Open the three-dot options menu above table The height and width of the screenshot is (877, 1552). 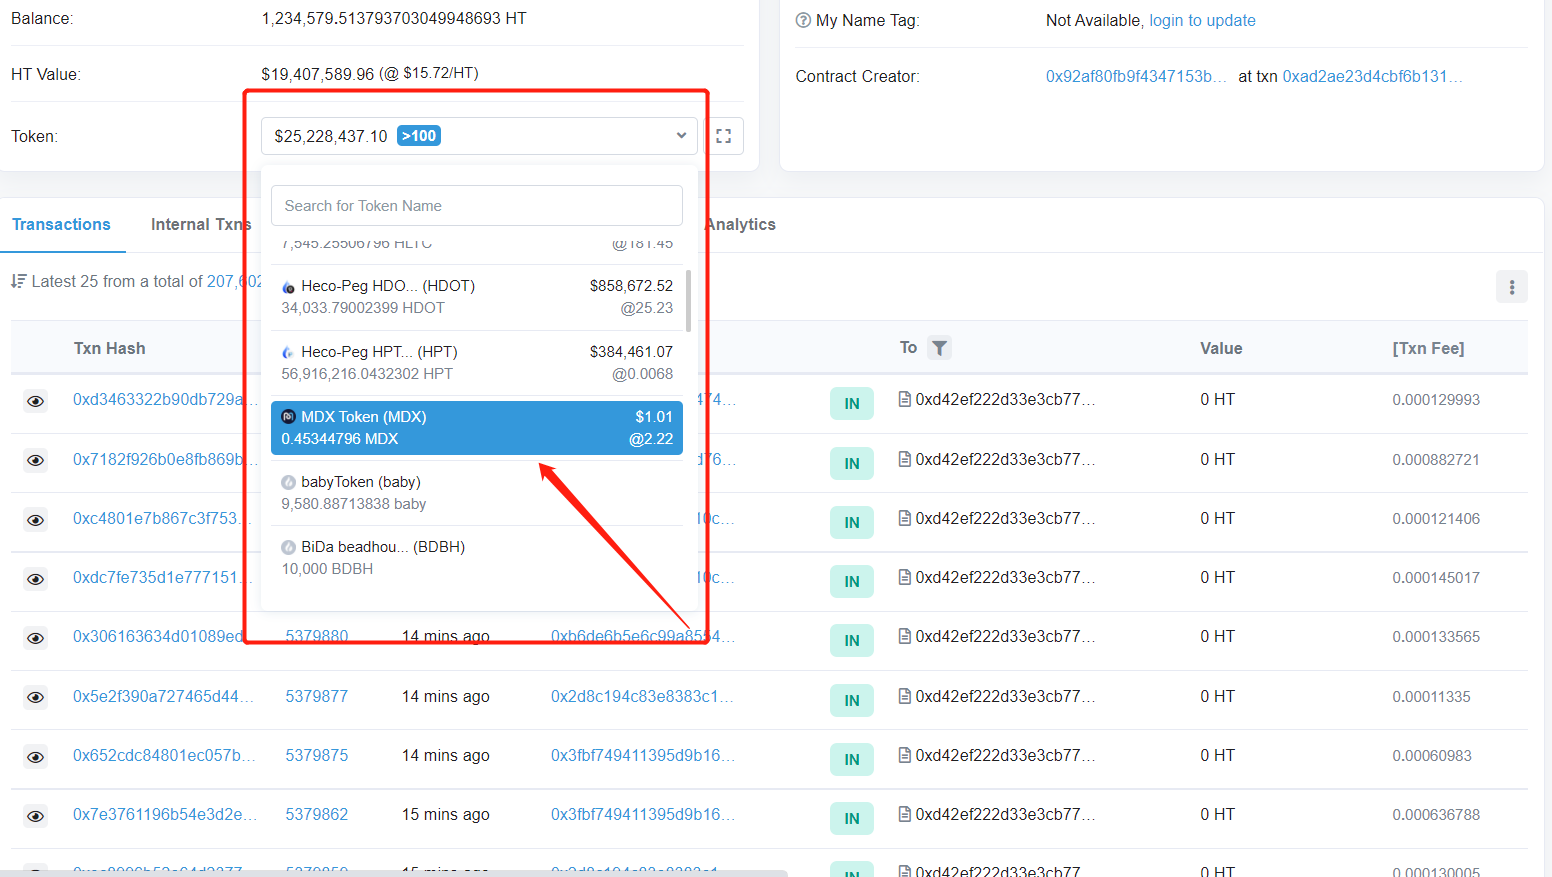1511,287
